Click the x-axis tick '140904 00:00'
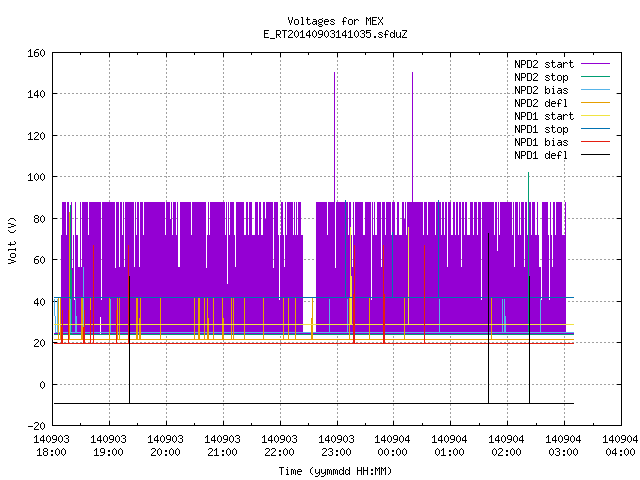 (392, 446)
